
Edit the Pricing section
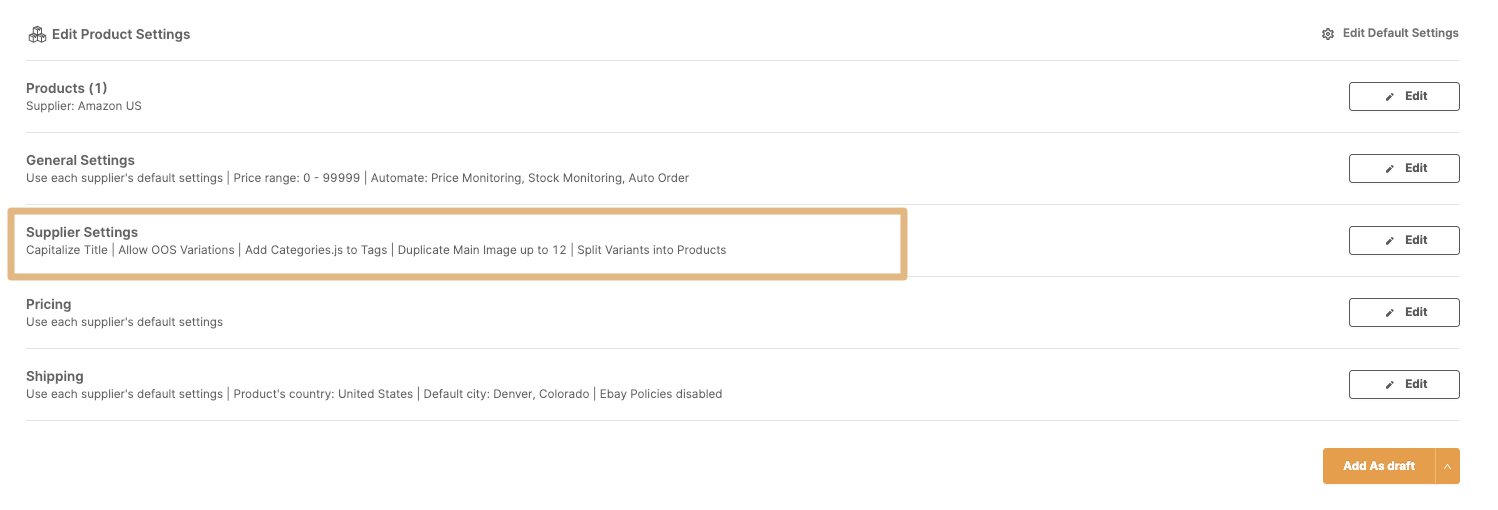pos(1404,312)
